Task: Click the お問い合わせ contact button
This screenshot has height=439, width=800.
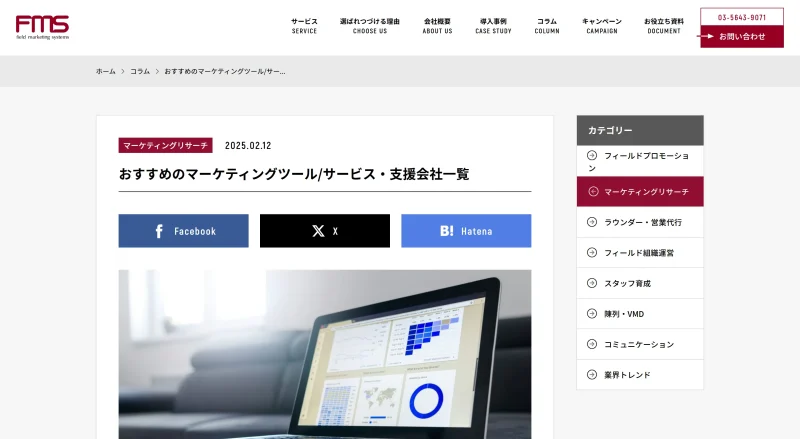Action: point(742,37)
